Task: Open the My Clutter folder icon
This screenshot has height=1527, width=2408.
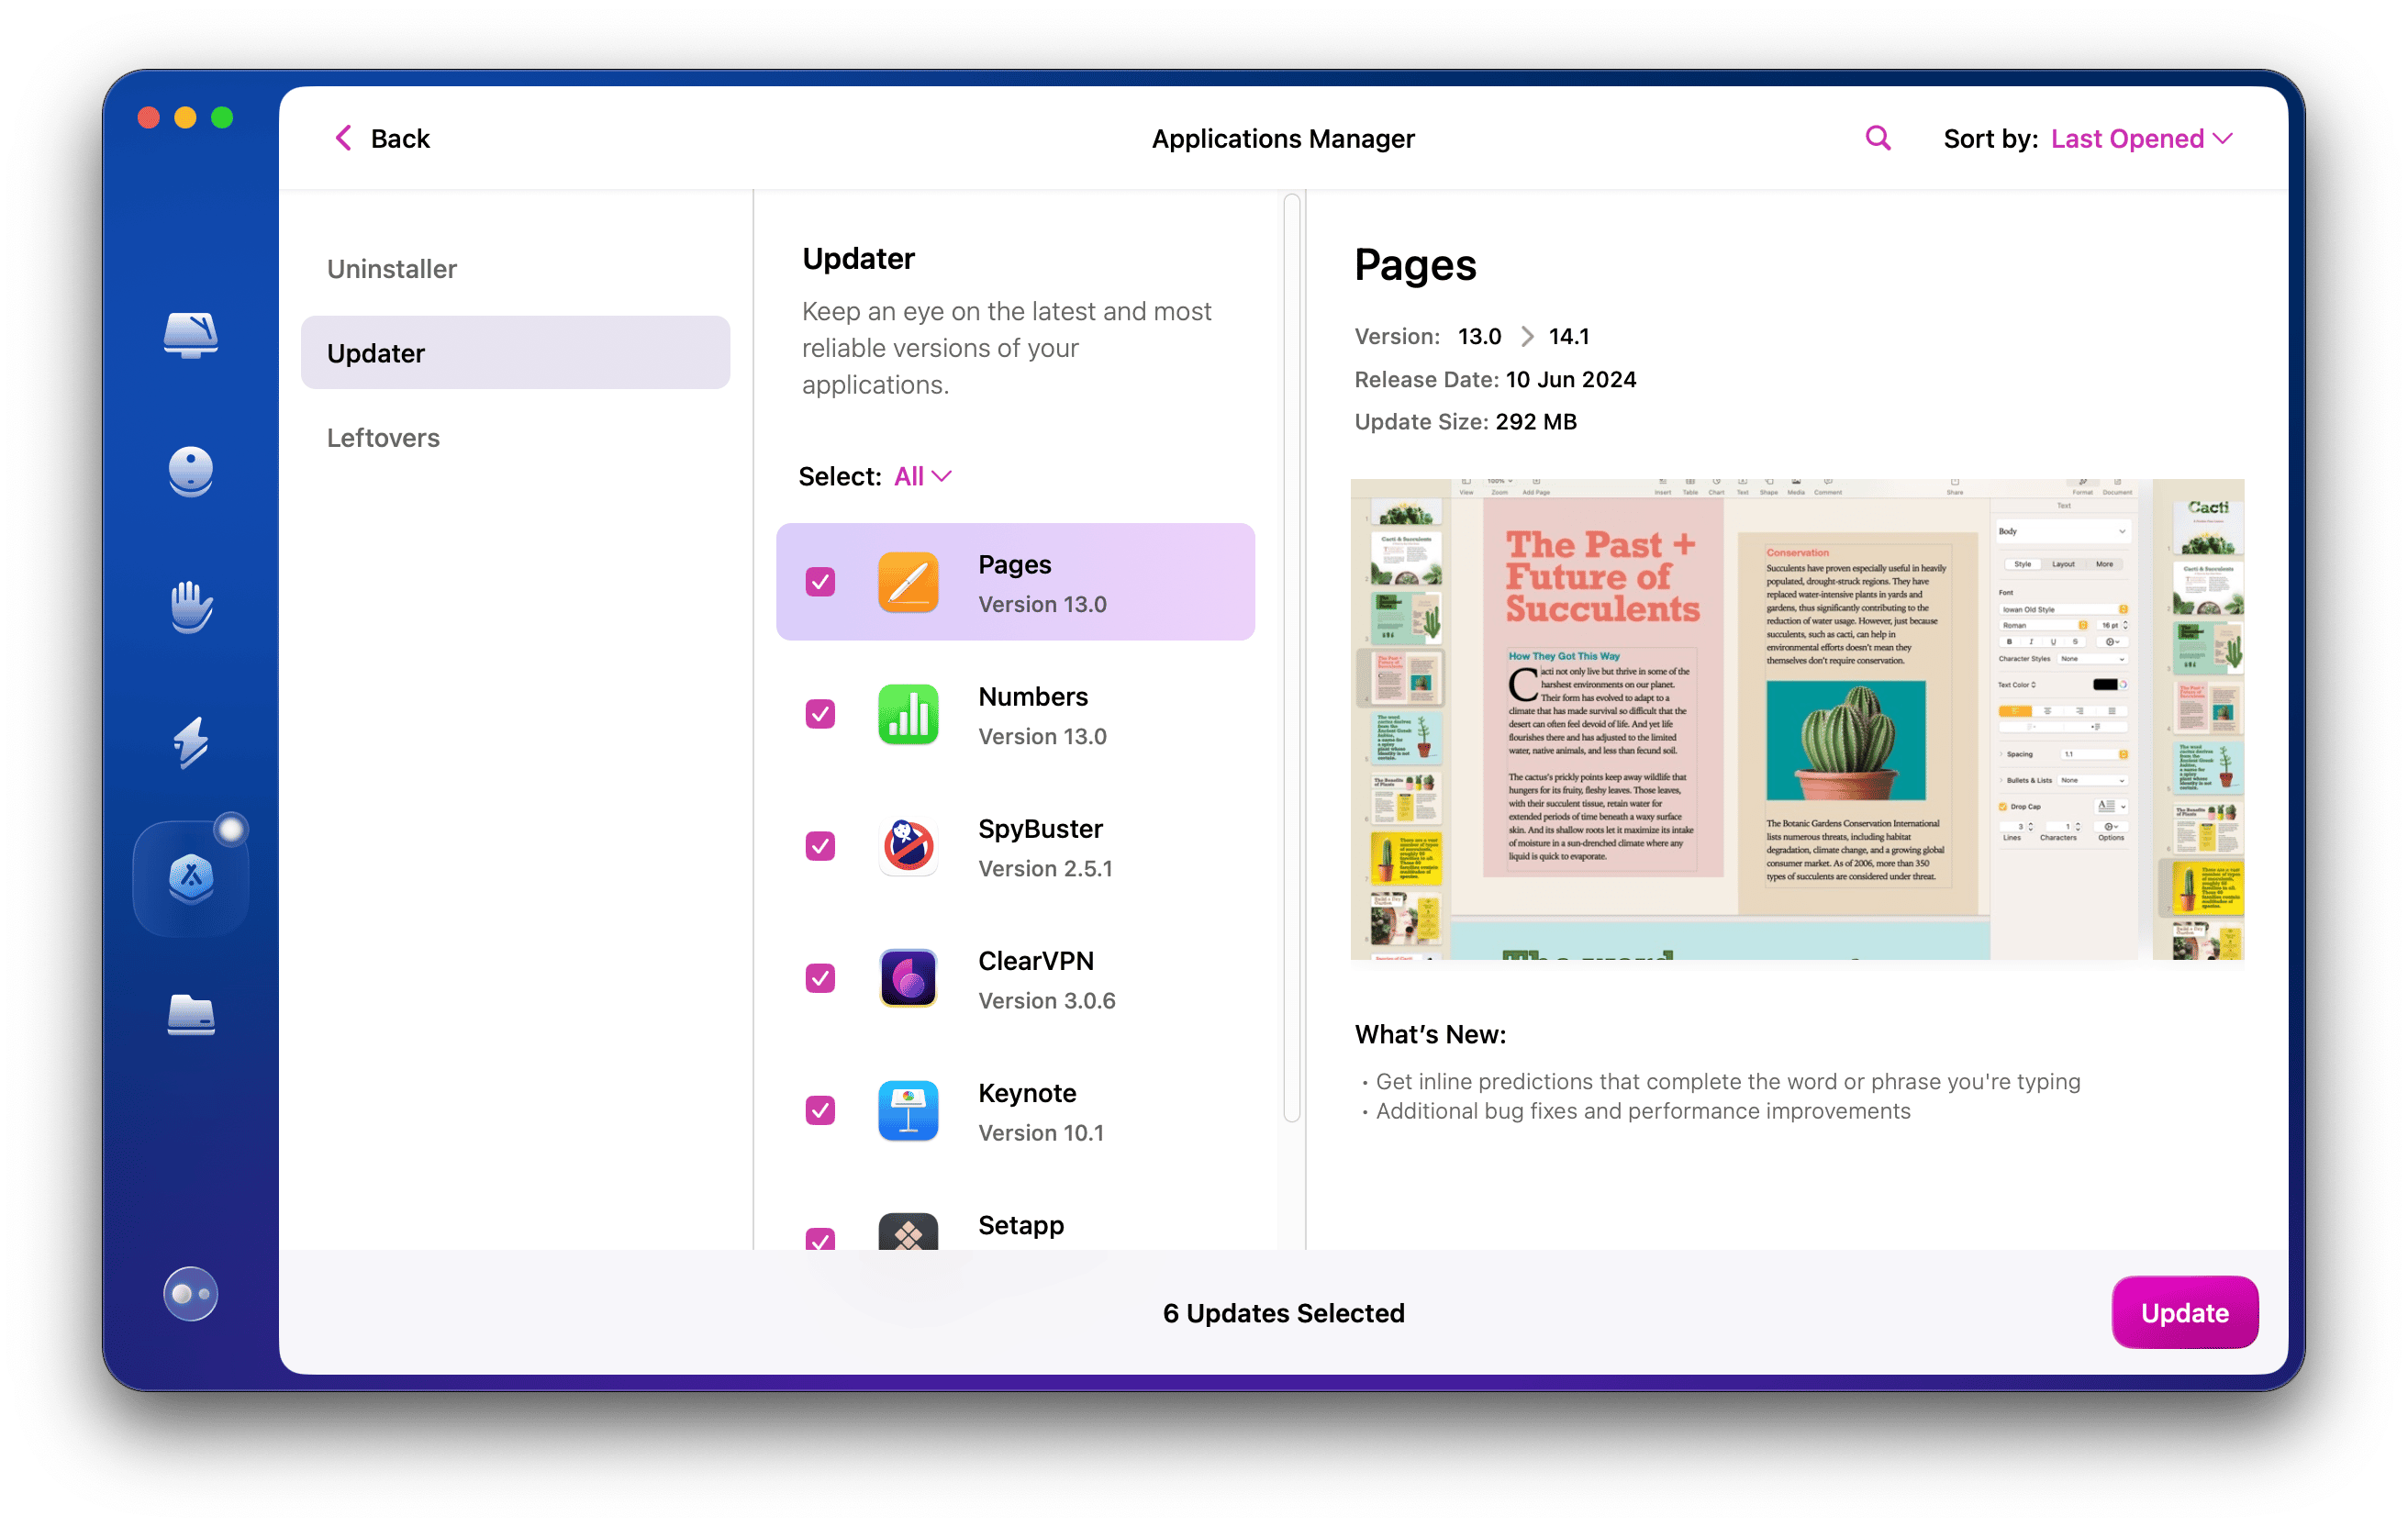Action: click(x=190, y=1015)
